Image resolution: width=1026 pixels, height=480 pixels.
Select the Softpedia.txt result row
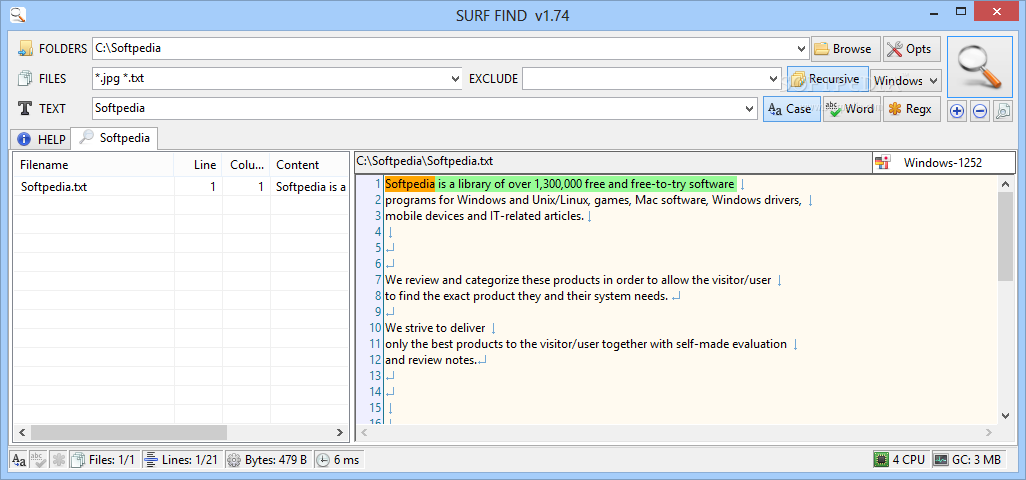(x=181, y=187)
